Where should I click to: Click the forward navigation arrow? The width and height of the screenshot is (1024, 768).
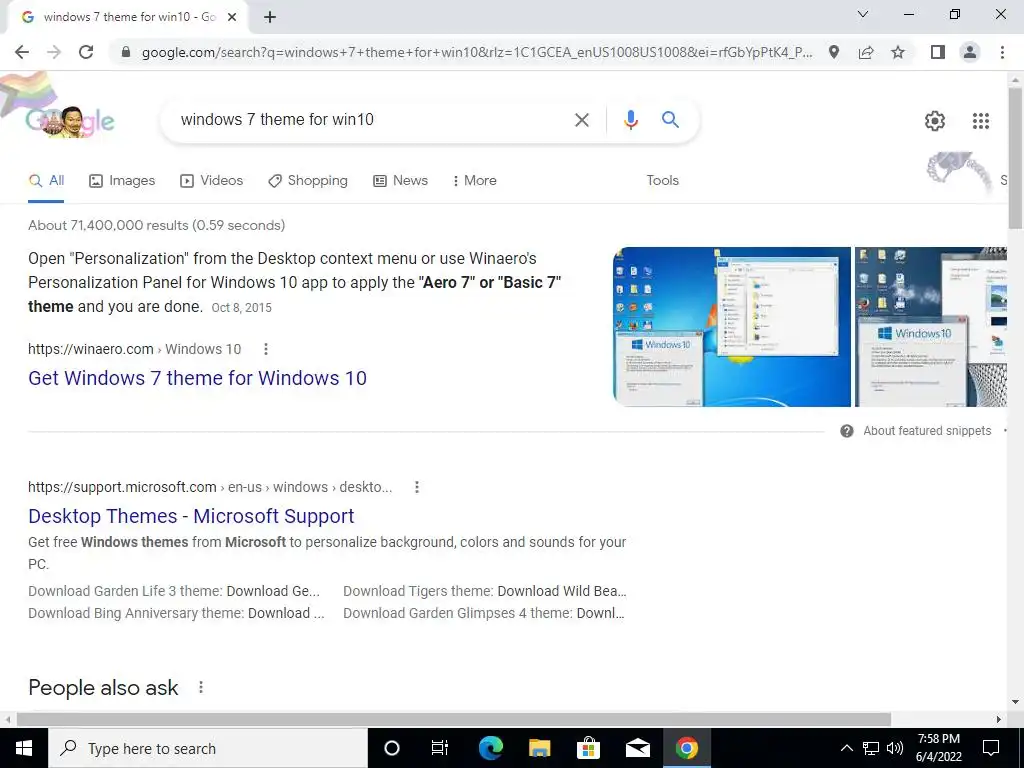[54, 52]
